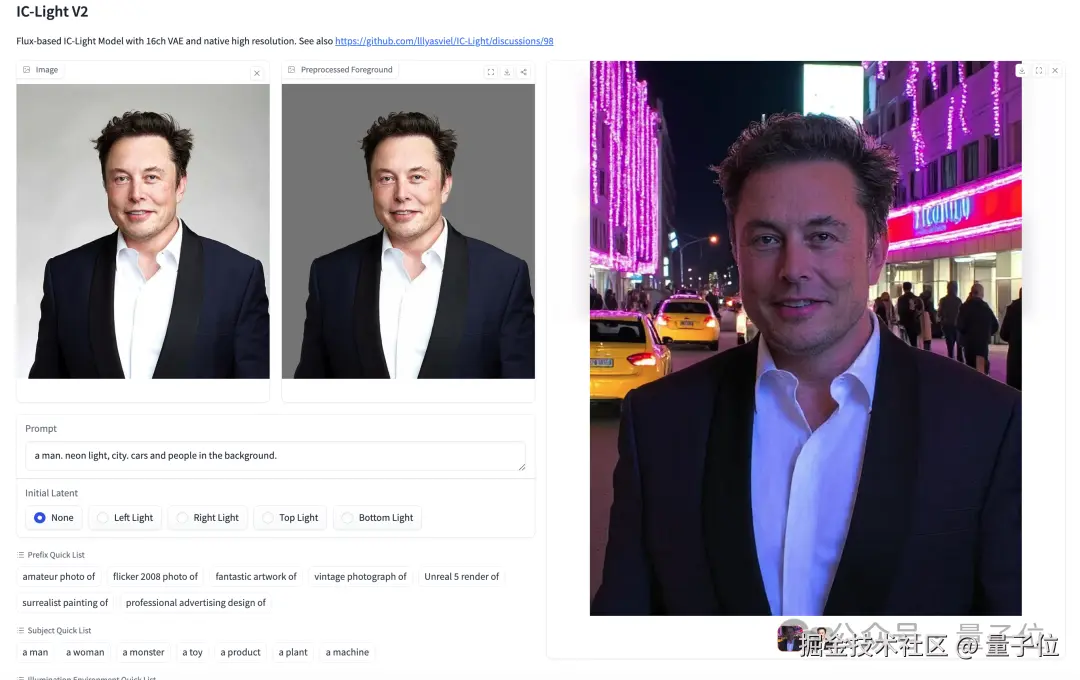Image resolution: width=1080 pixels, height=680 pixels.
Task: Open the IC-Light GitHub discussions link
Action: pos(444,41)
